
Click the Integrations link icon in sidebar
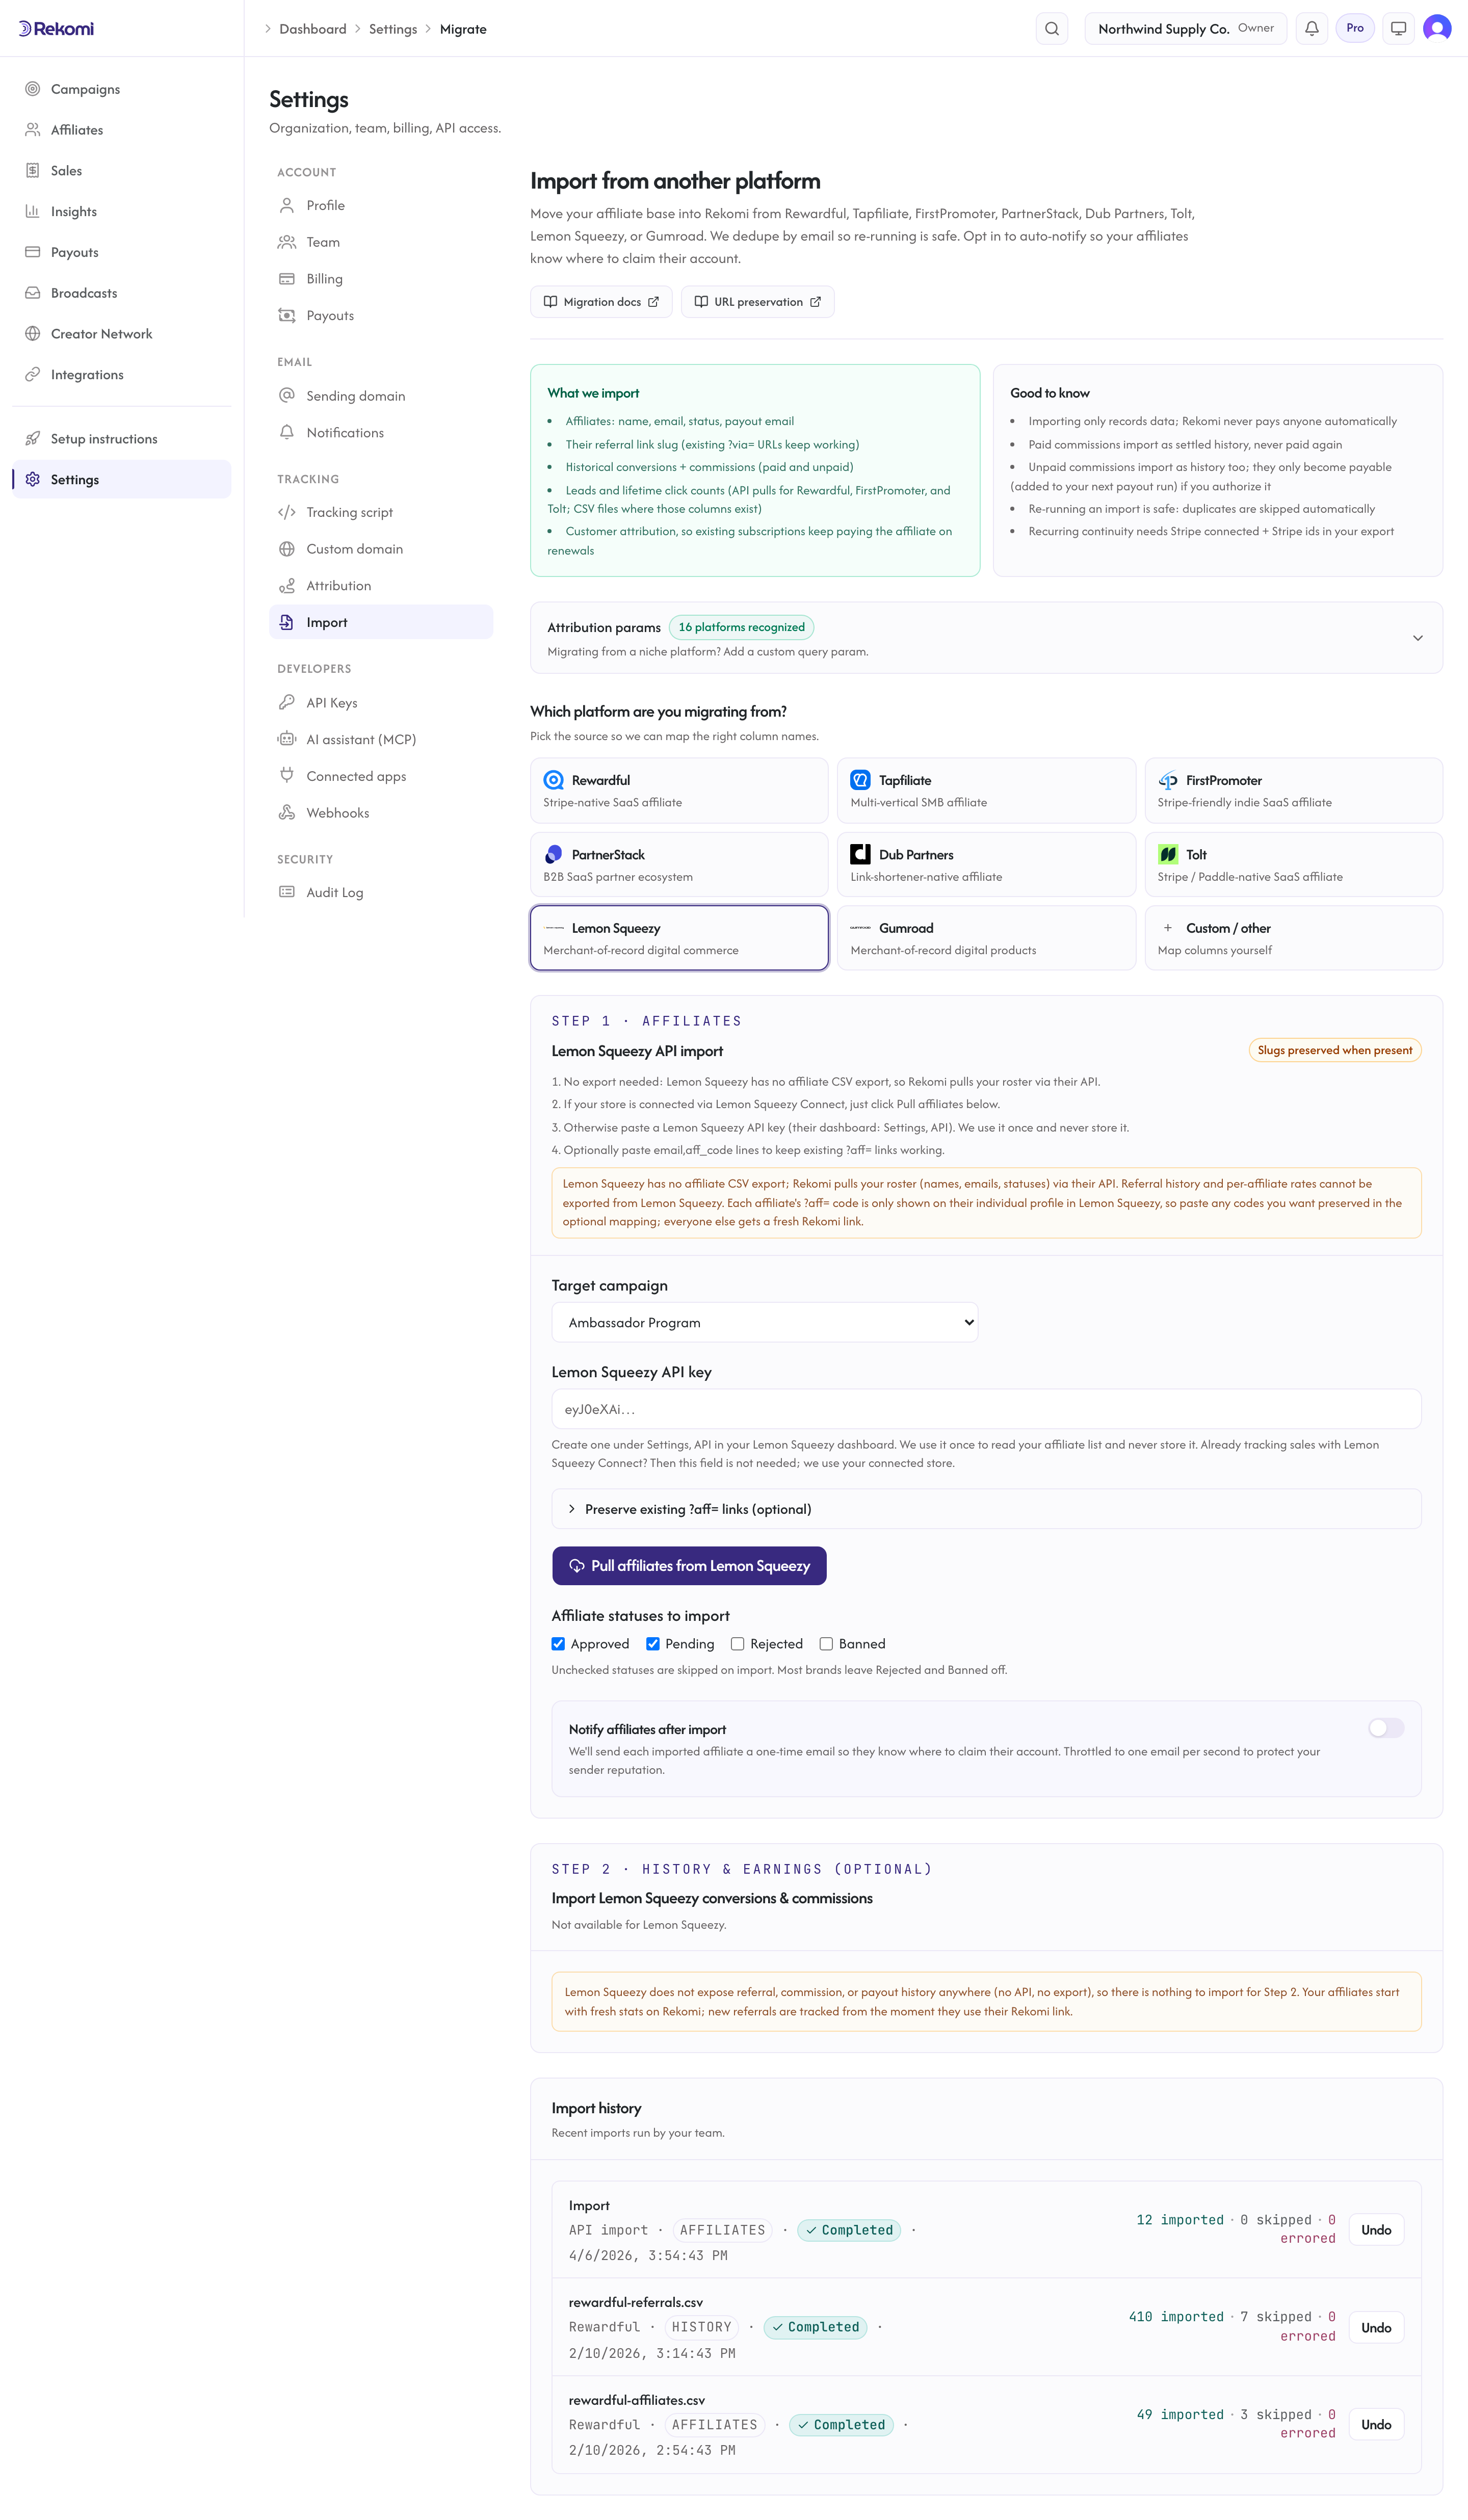tap(33, 375)
